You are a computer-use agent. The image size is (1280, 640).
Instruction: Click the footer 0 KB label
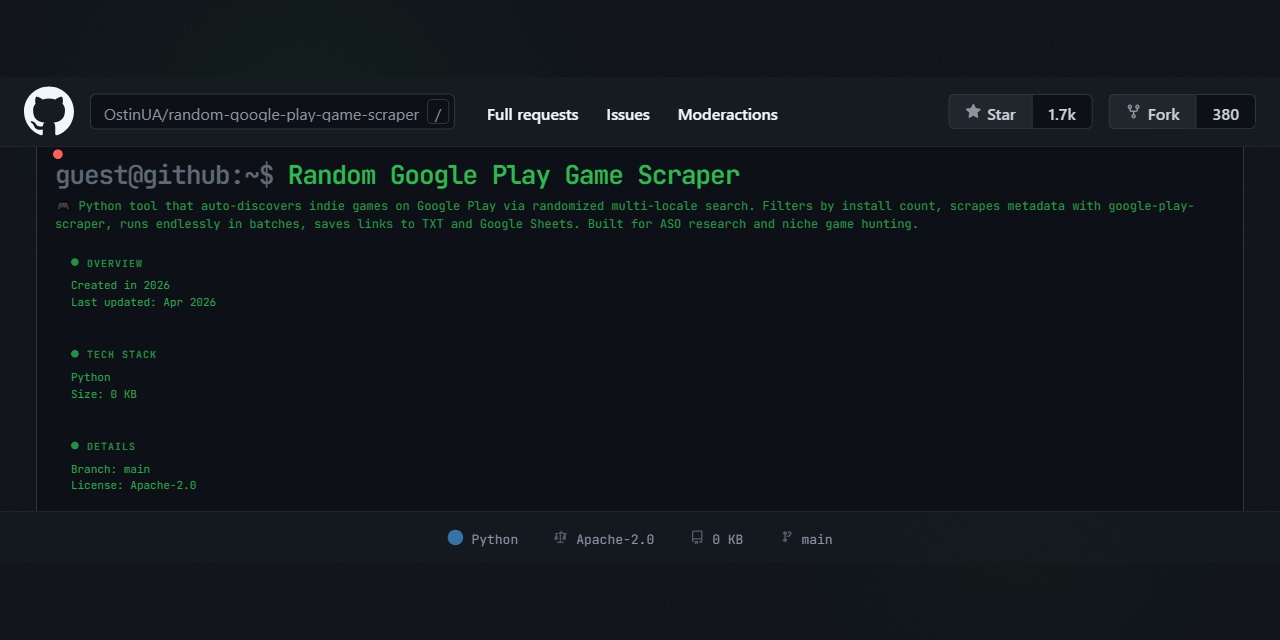(727, 539)
